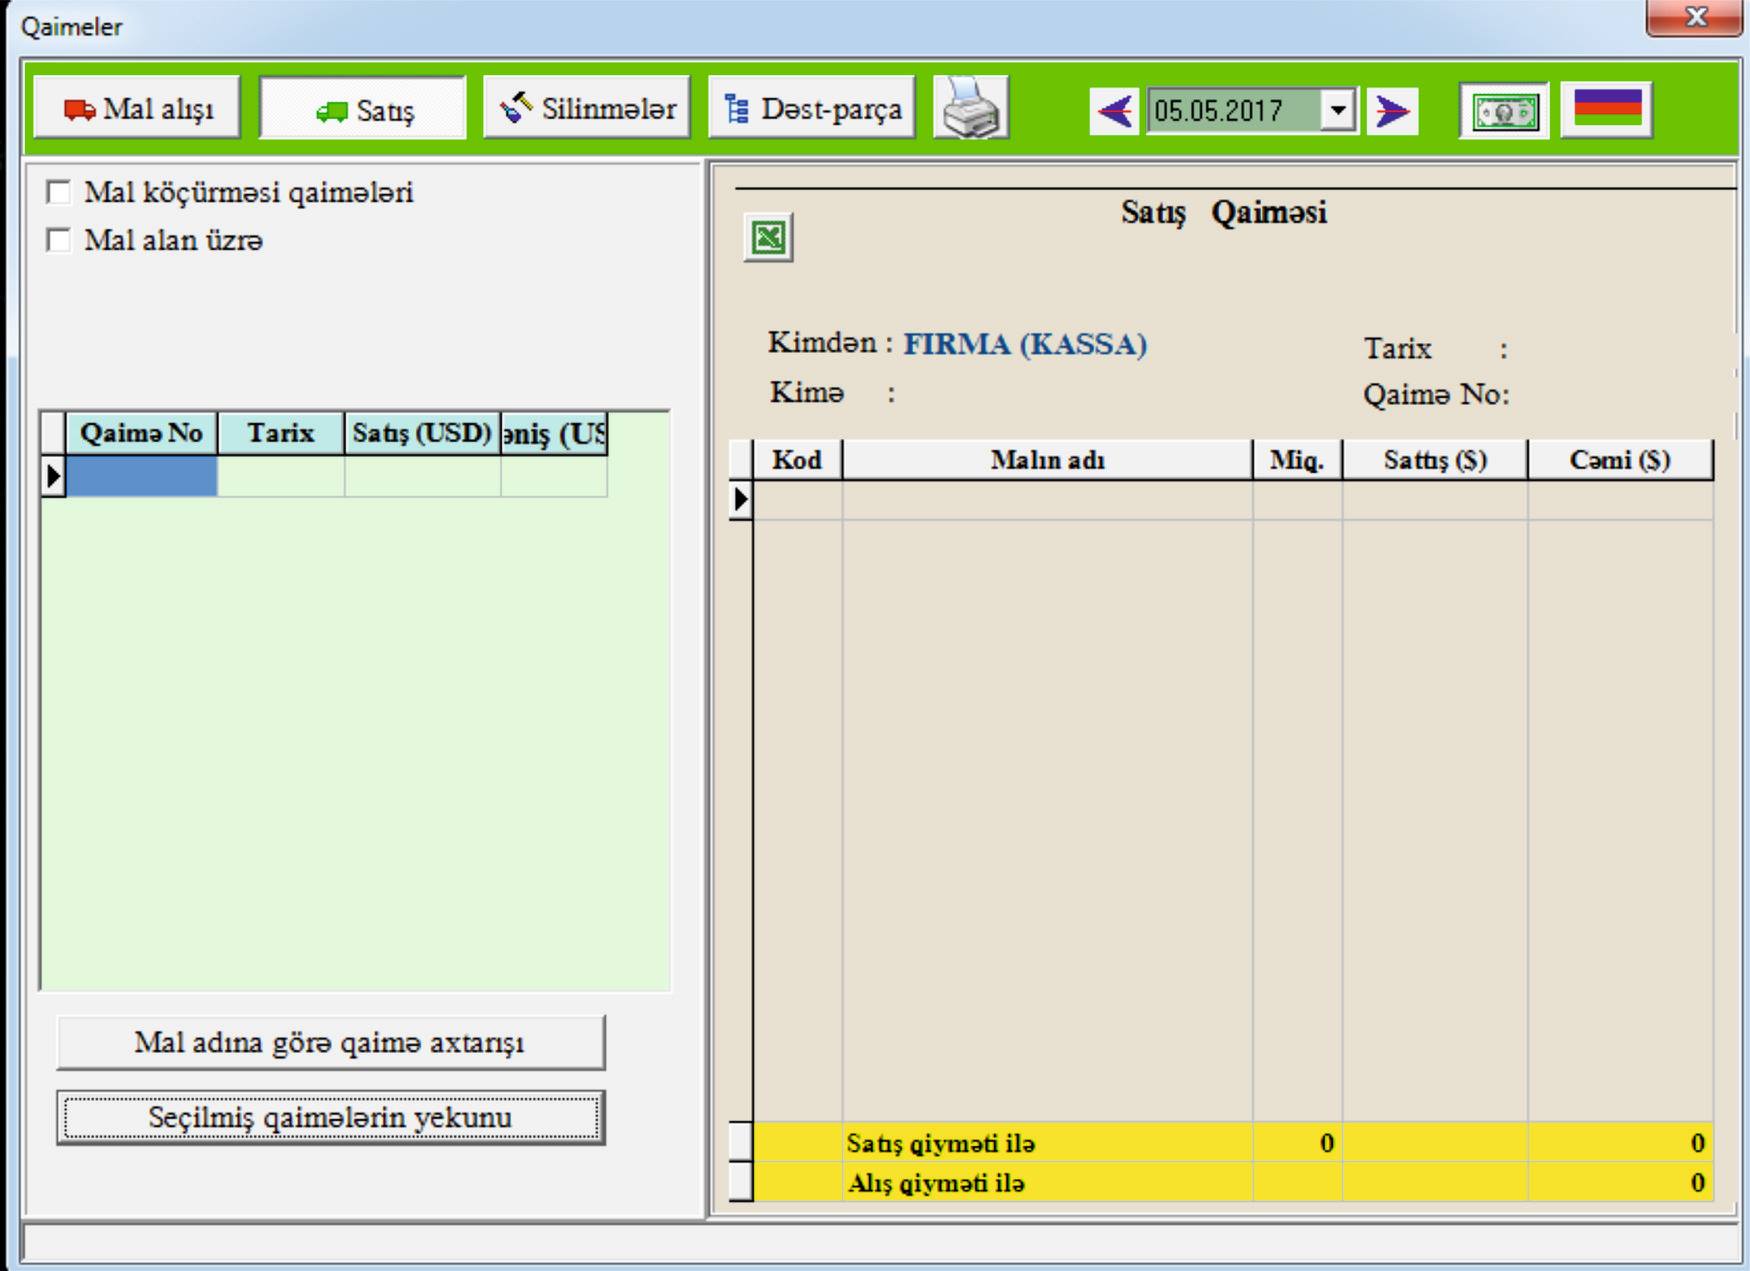This screenshot has height=1271, width=1750.
Task: Click the dollar bill cash icon
Action: (x=1504, y=110)
